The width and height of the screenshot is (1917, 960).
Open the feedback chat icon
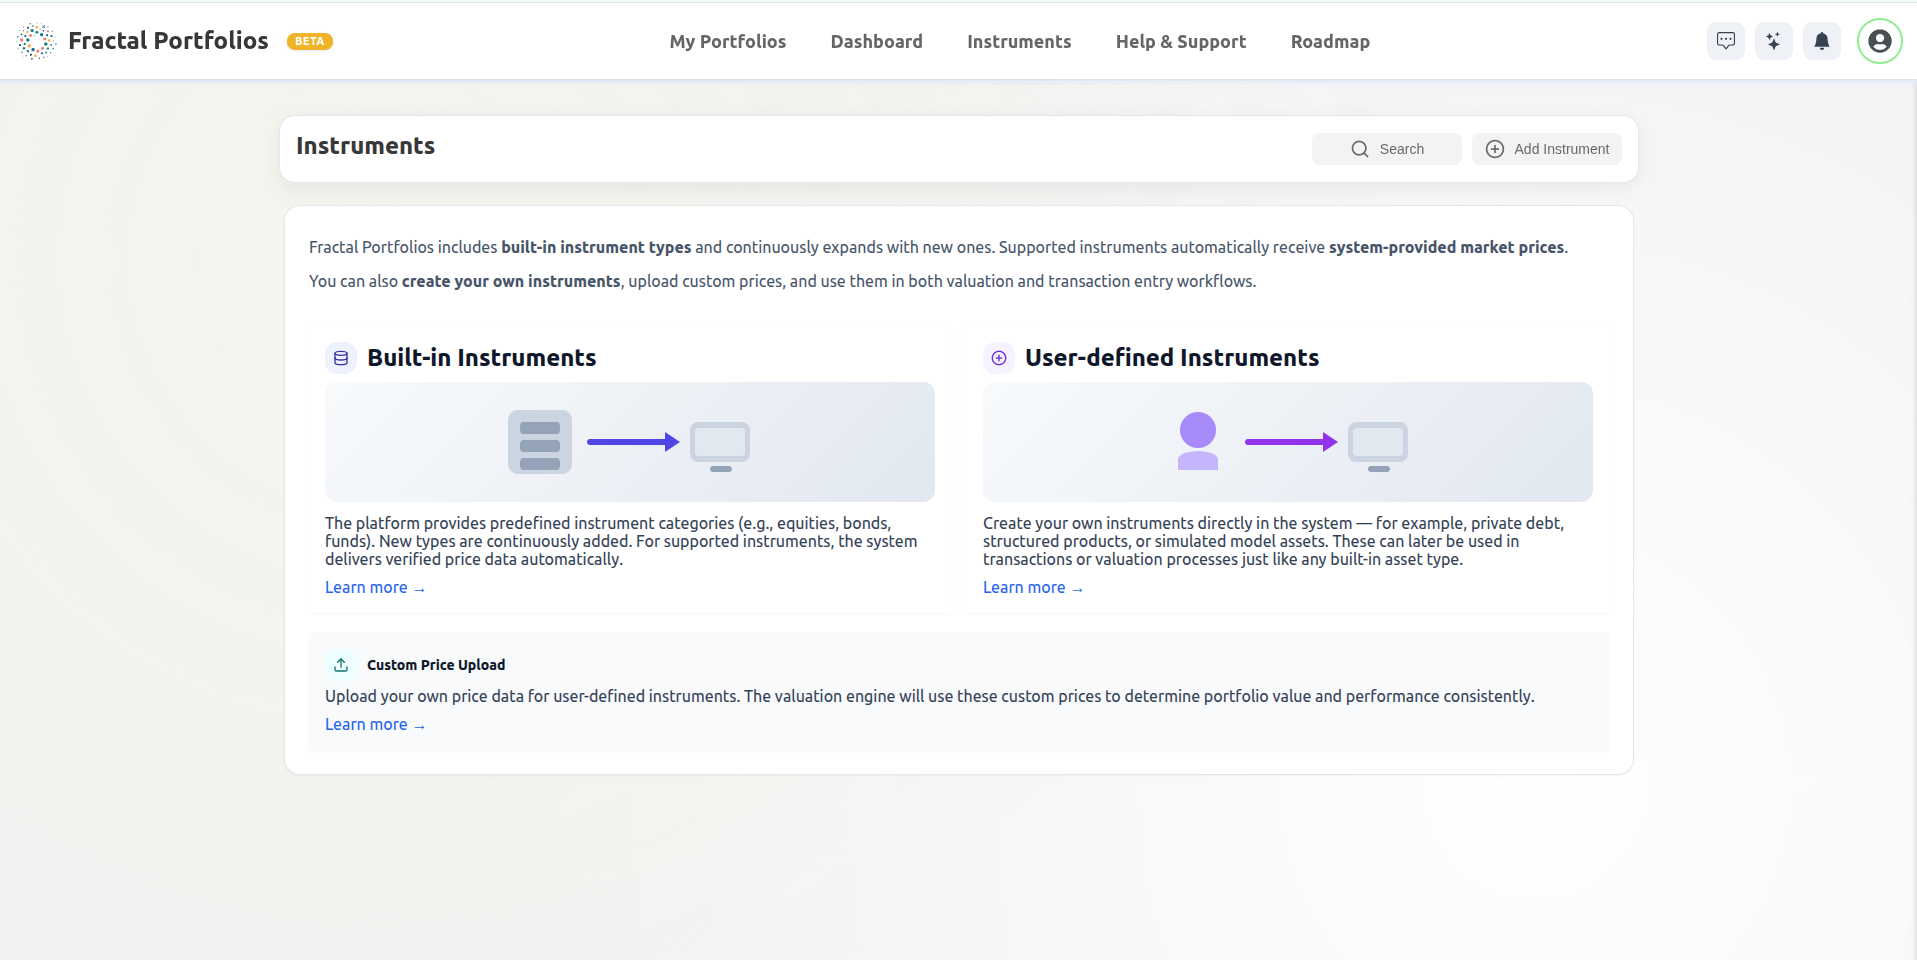(x=1726, y=41)
